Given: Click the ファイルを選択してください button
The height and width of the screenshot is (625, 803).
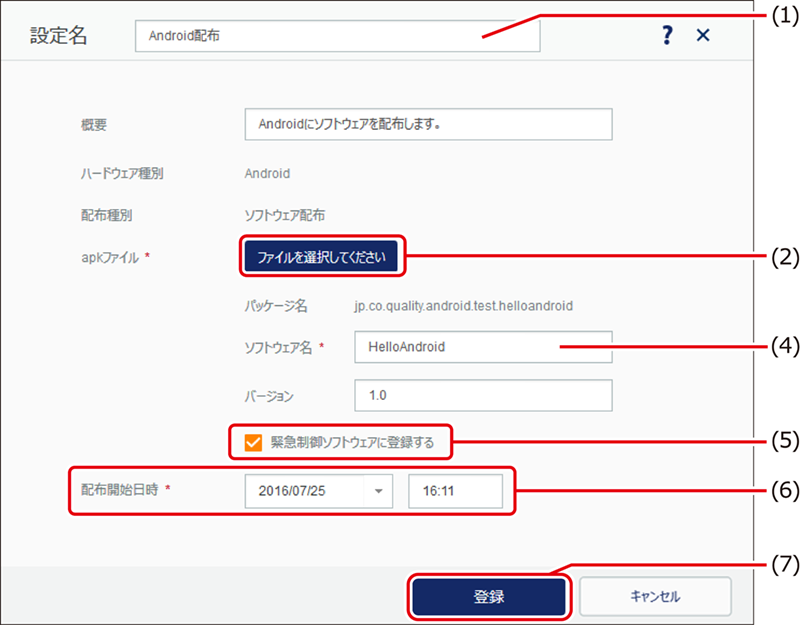Looking at the screenshot, I should tap(321, 256).
